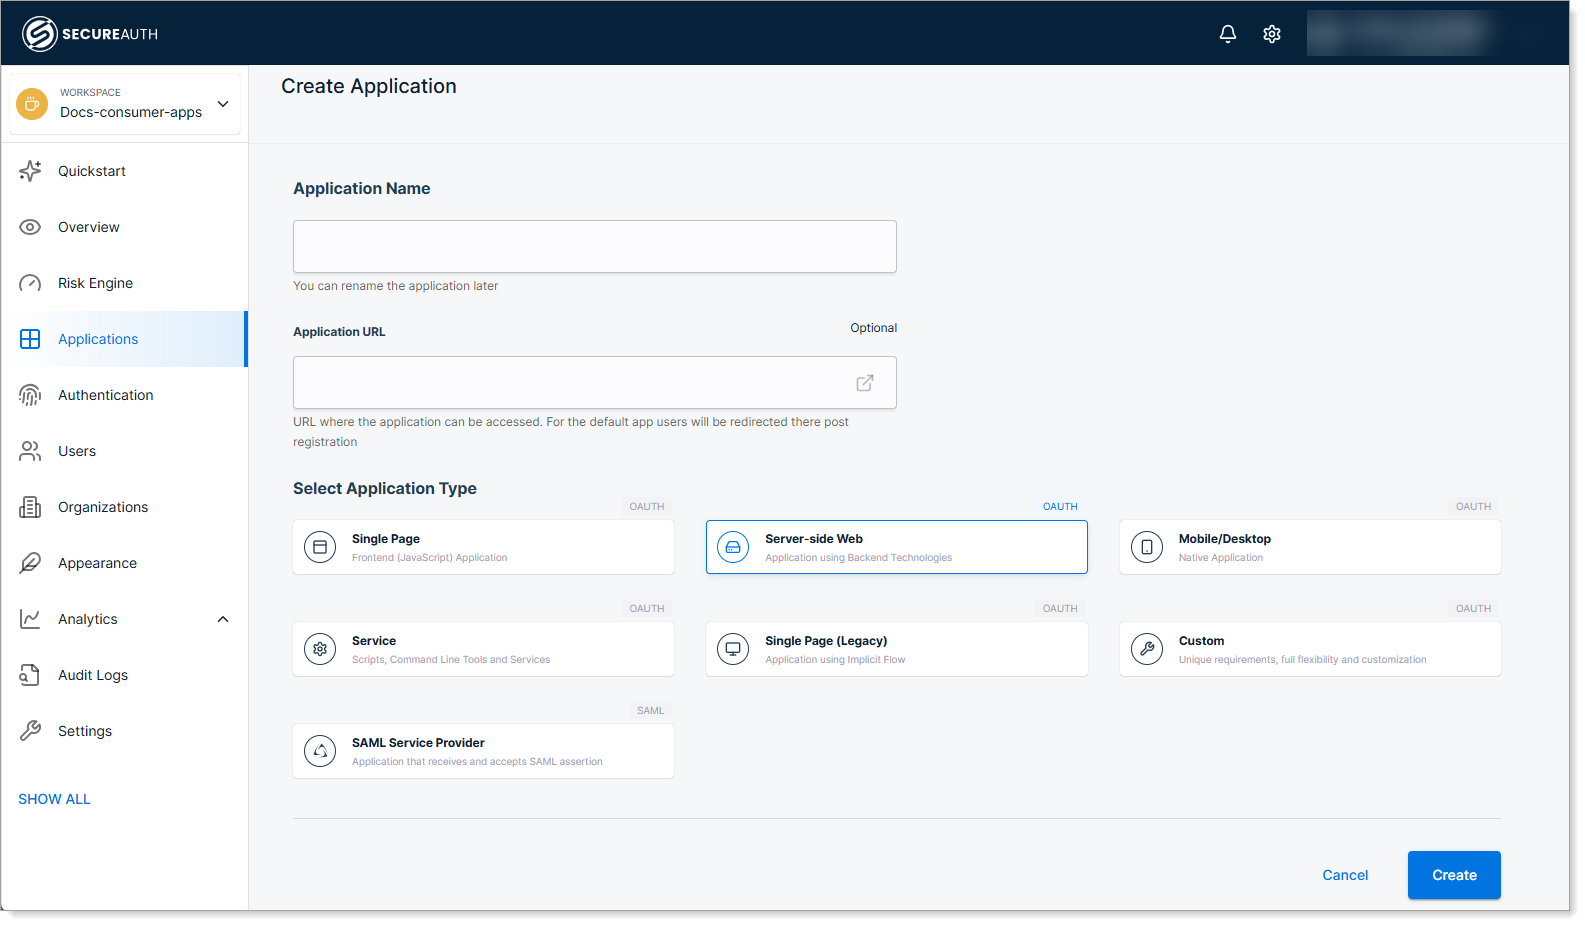This screenshot has height=926, width=1585.
Task: Focus the Application URL input
Action: 595,382
